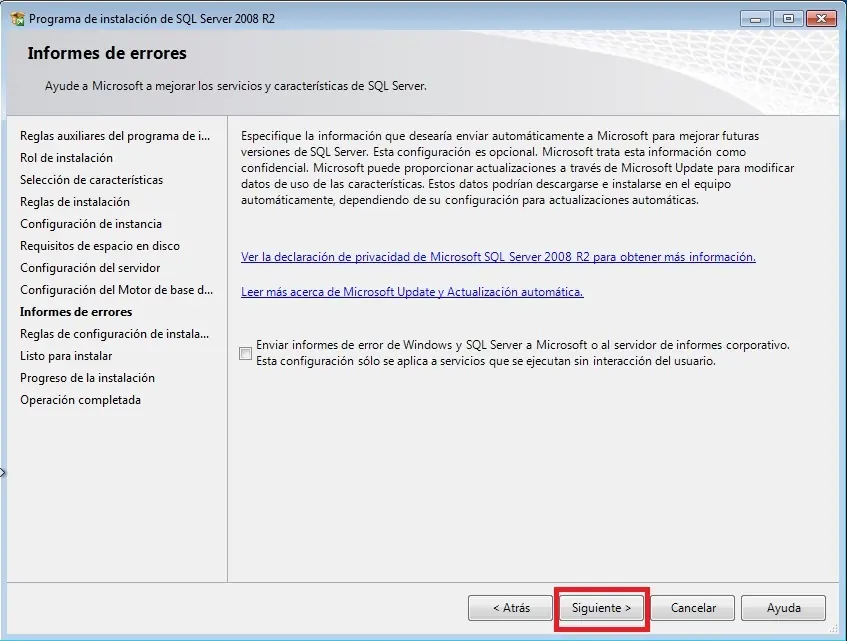The image size is (847, 641).
Task: Cancel setup with the Cancelar button
Action: 693,608
